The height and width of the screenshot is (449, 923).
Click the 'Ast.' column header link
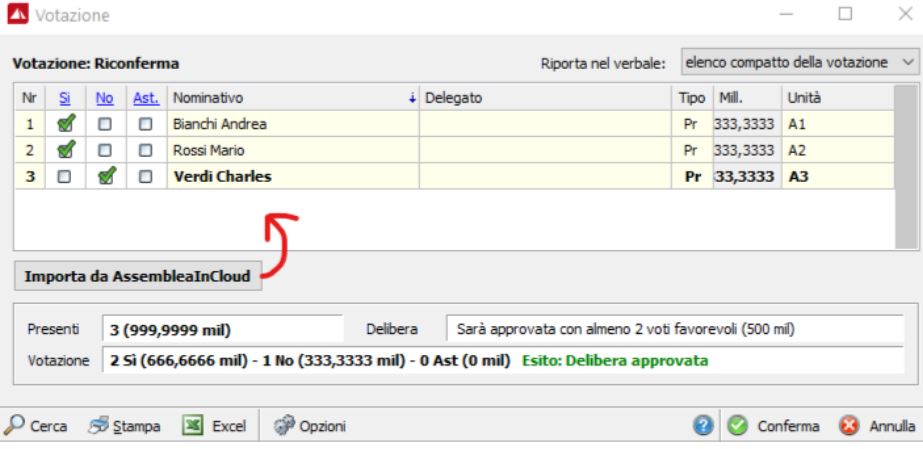[x=146, y=98]
